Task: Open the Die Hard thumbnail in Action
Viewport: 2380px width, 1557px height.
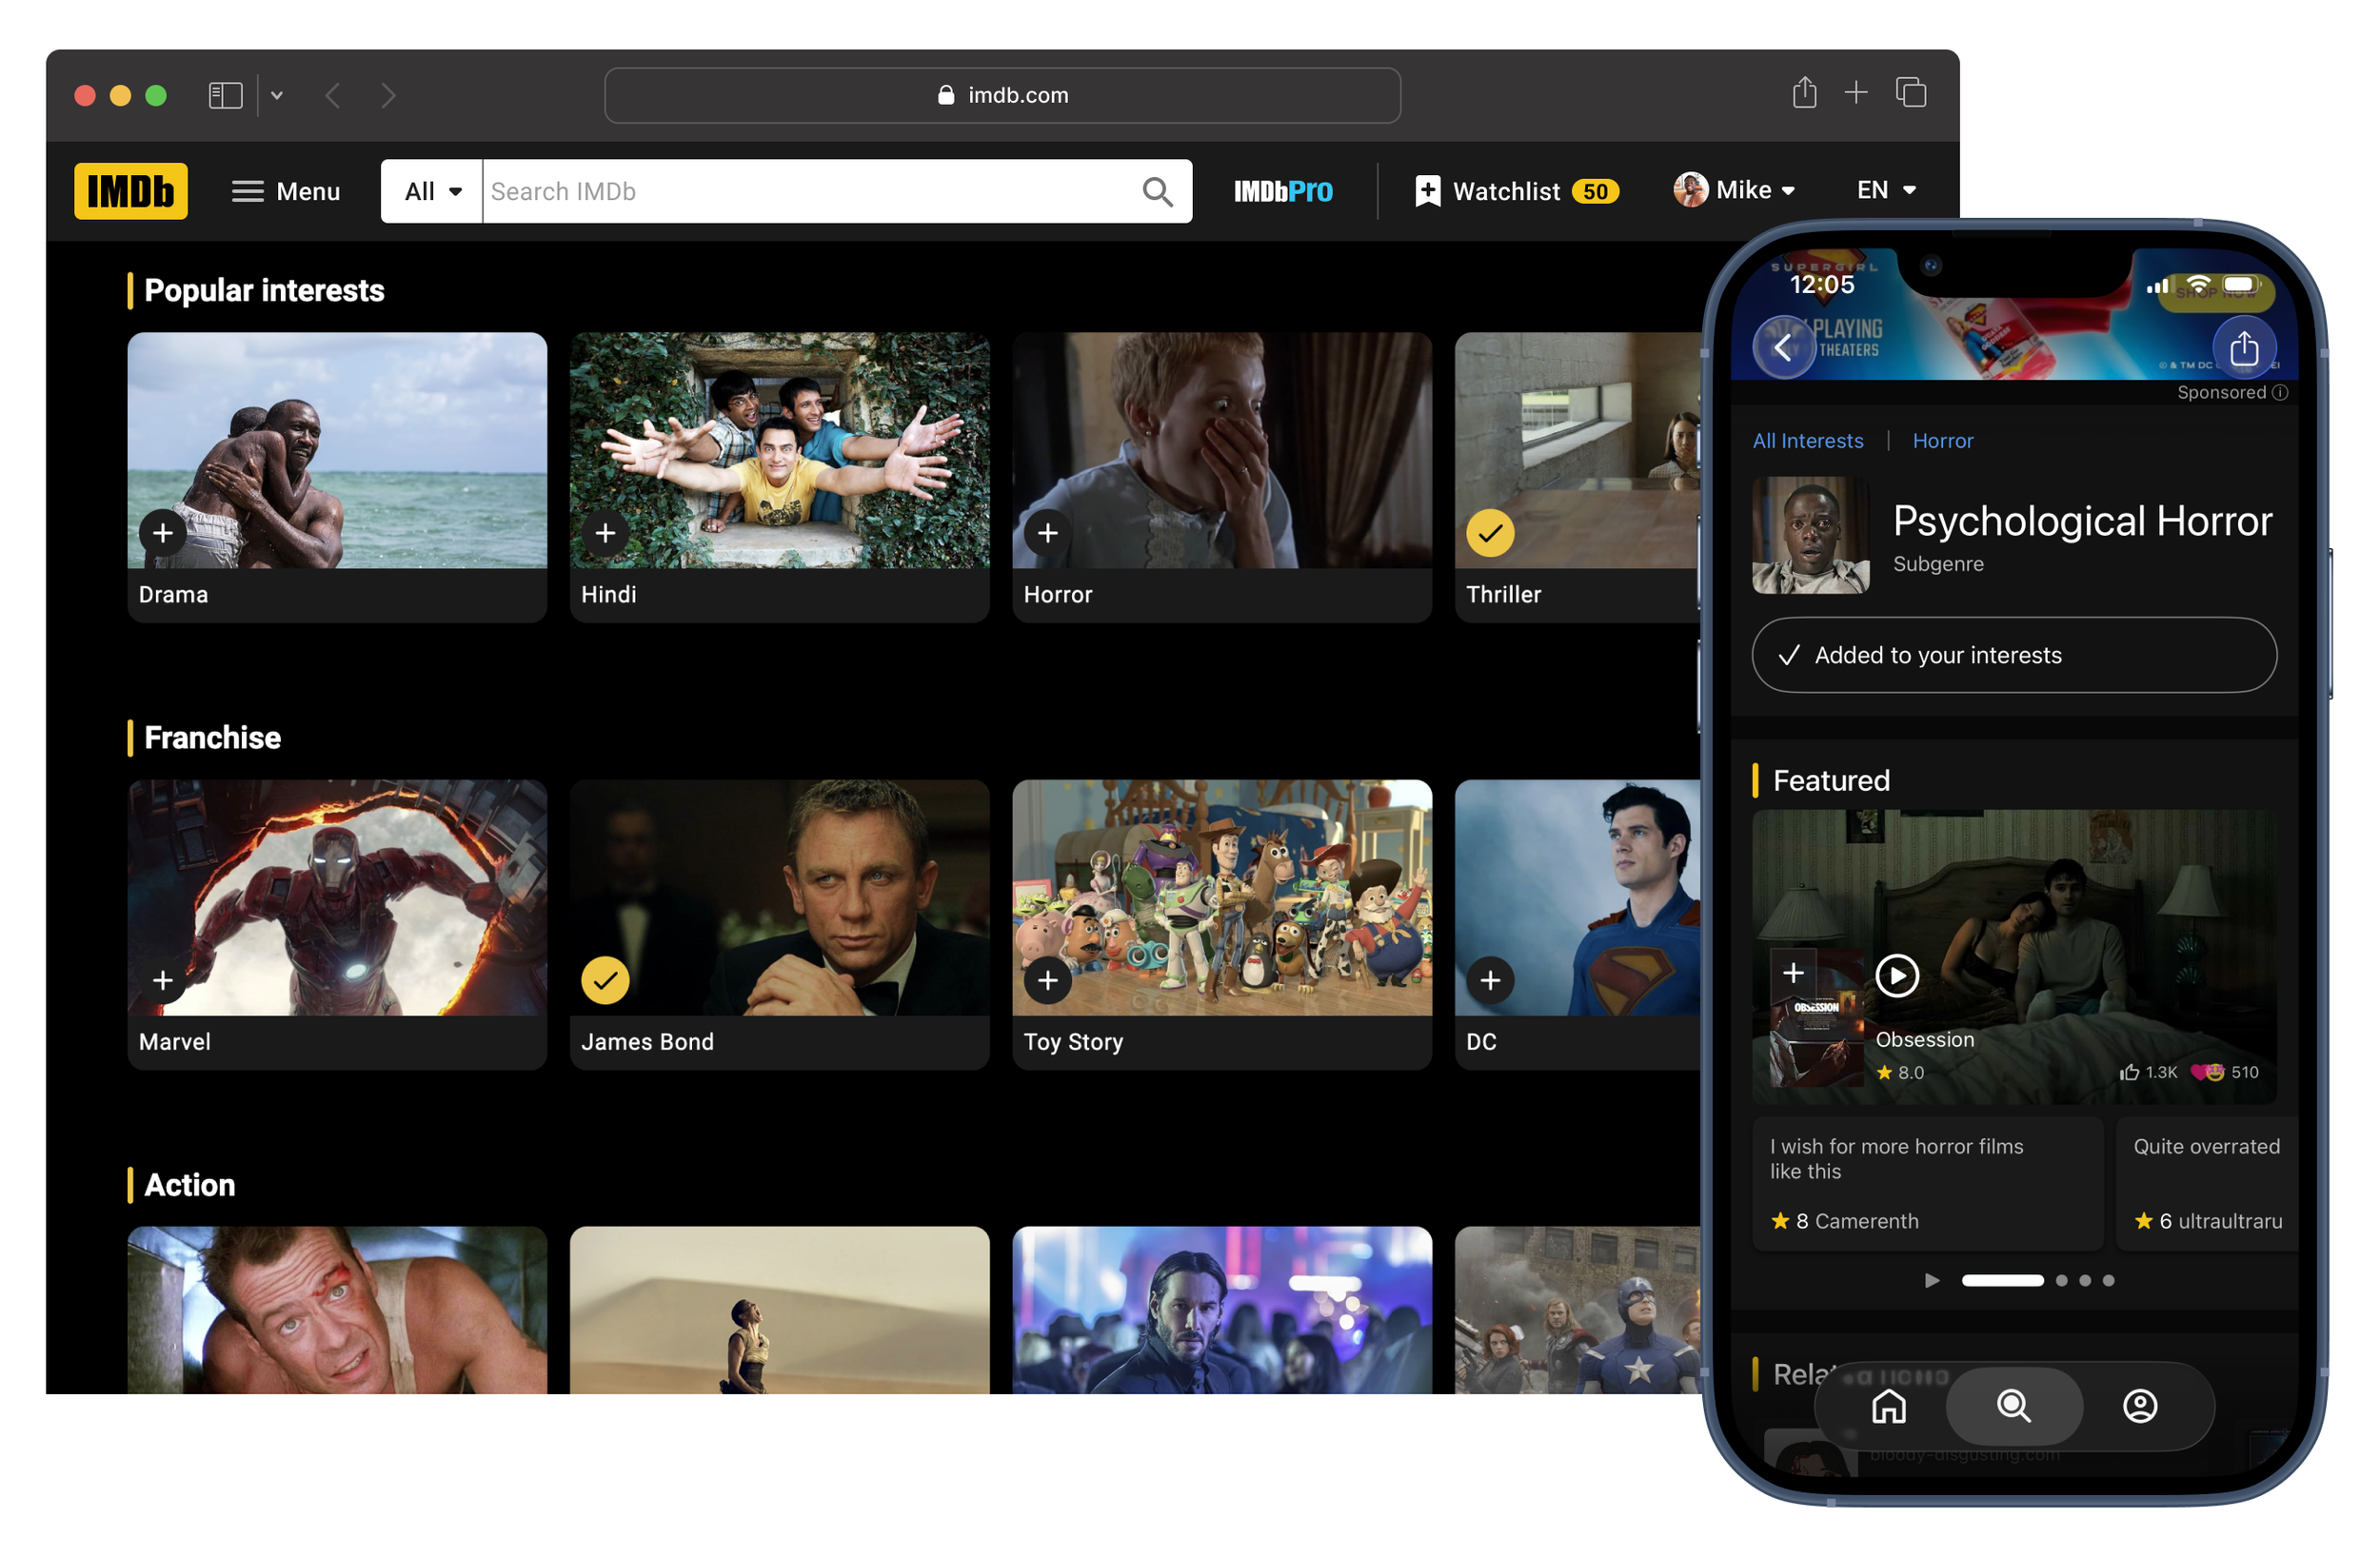Action: click(337, 1310)
